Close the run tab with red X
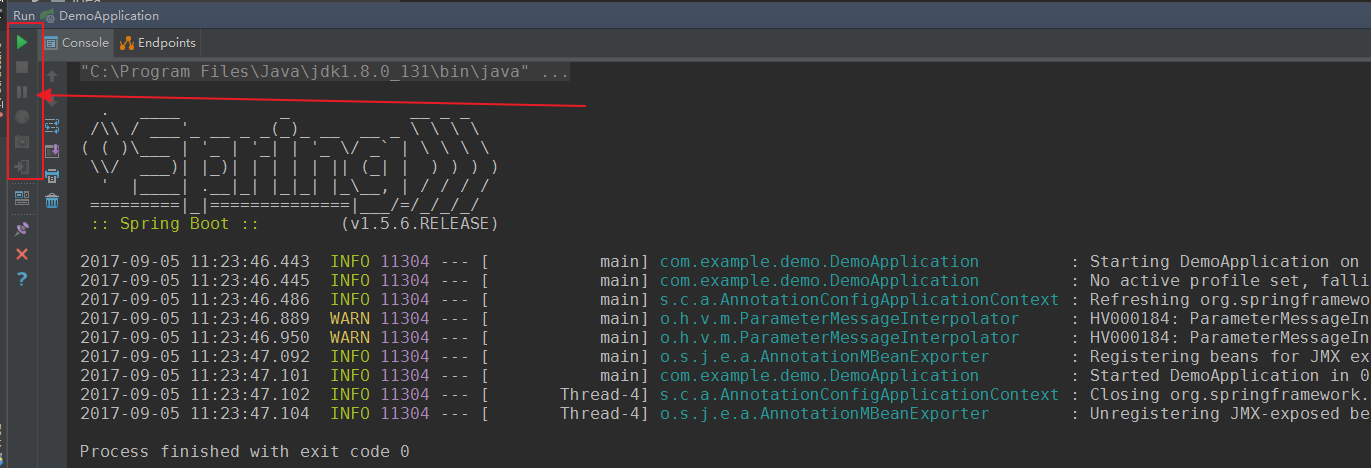This screenshot has width=1371, height=468. tap(21, 254)
